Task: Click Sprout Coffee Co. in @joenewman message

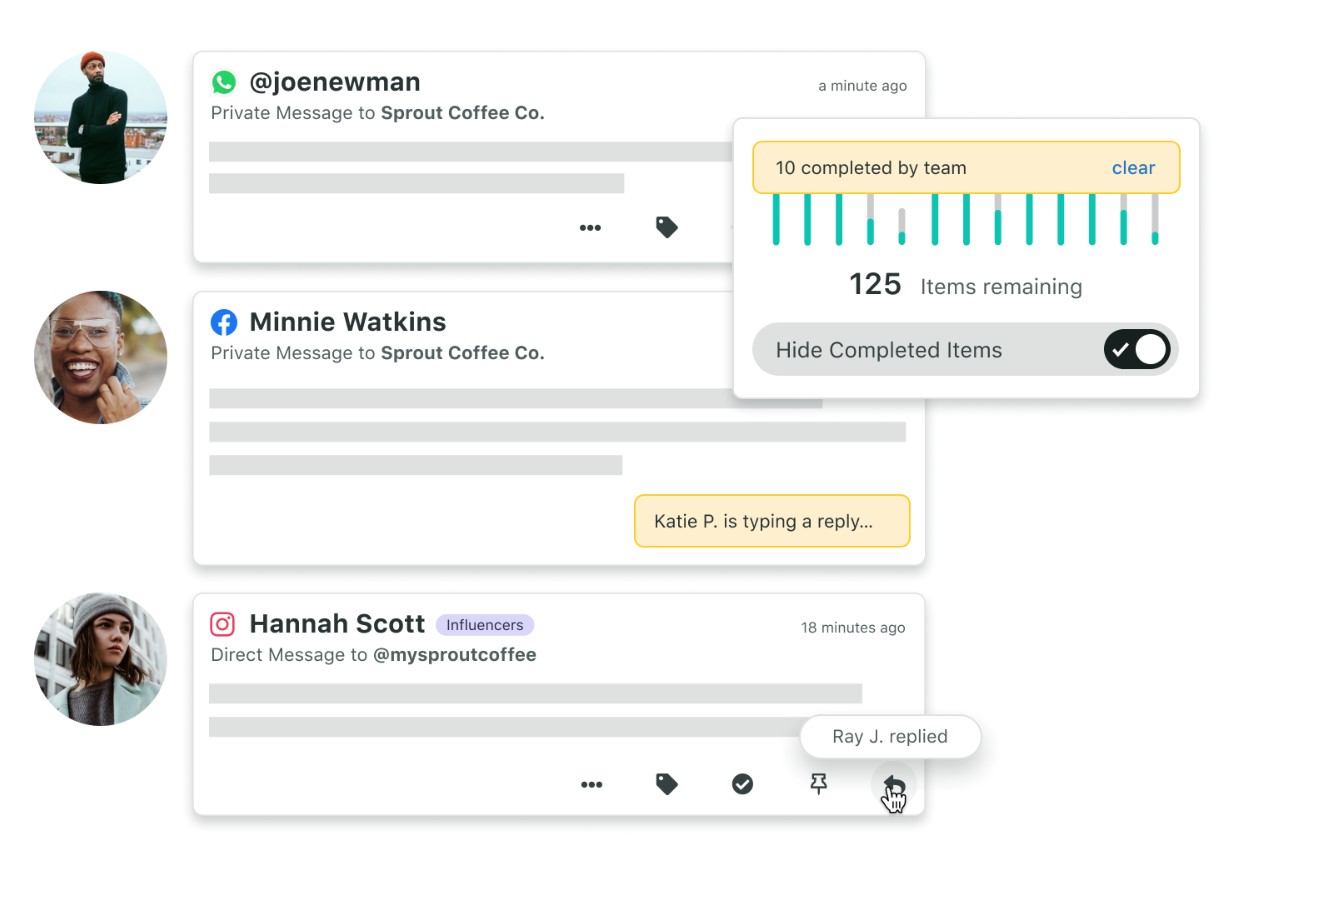Action: (x=463, y=113)
